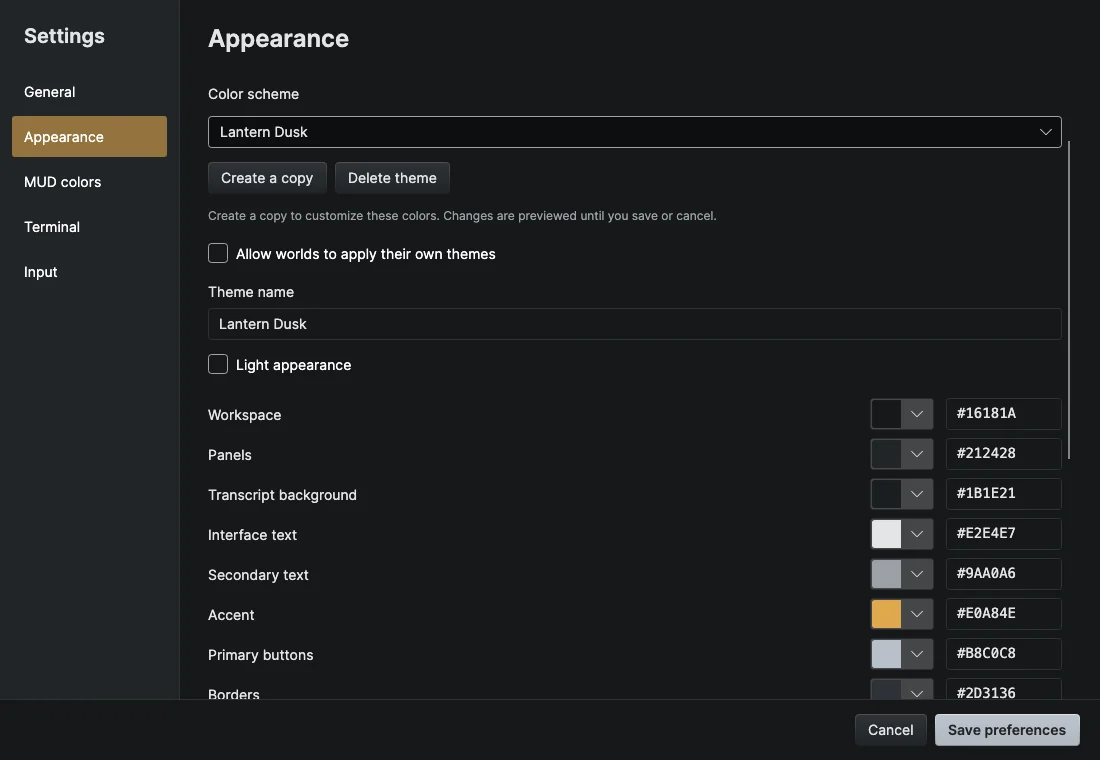Edit the Transcript background hex #1B1E21
The image size is (1100, 760).
(x=1003, y=494)
